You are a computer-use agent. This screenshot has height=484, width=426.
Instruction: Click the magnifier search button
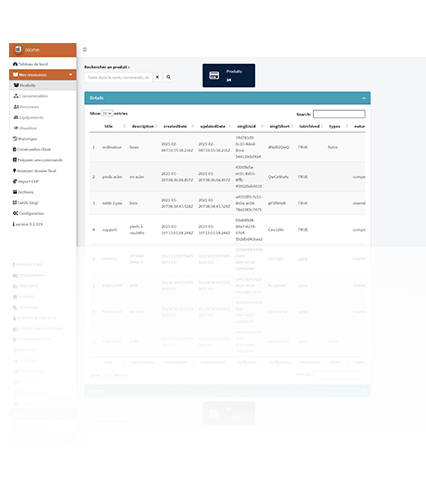click(x=168, y=77)
